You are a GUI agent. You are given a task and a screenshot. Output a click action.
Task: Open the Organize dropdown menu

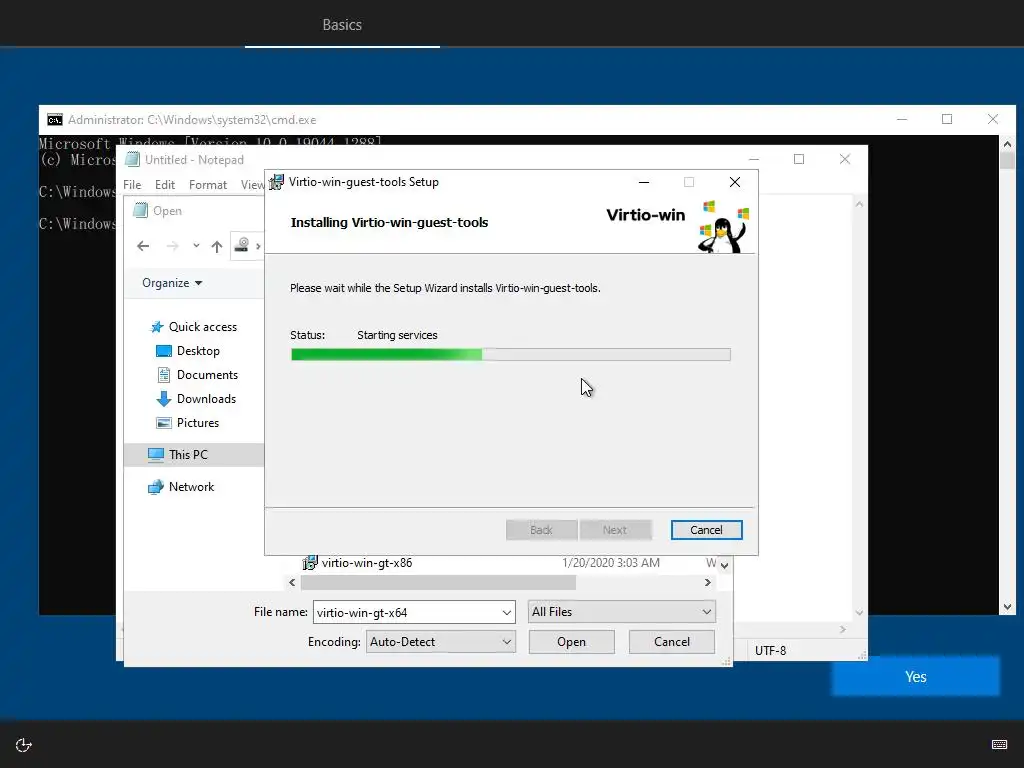(x=172, y=283)
